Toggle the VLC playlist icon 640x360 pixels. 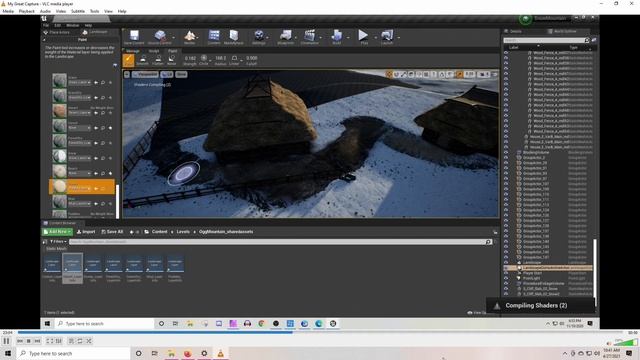[71, 341]
